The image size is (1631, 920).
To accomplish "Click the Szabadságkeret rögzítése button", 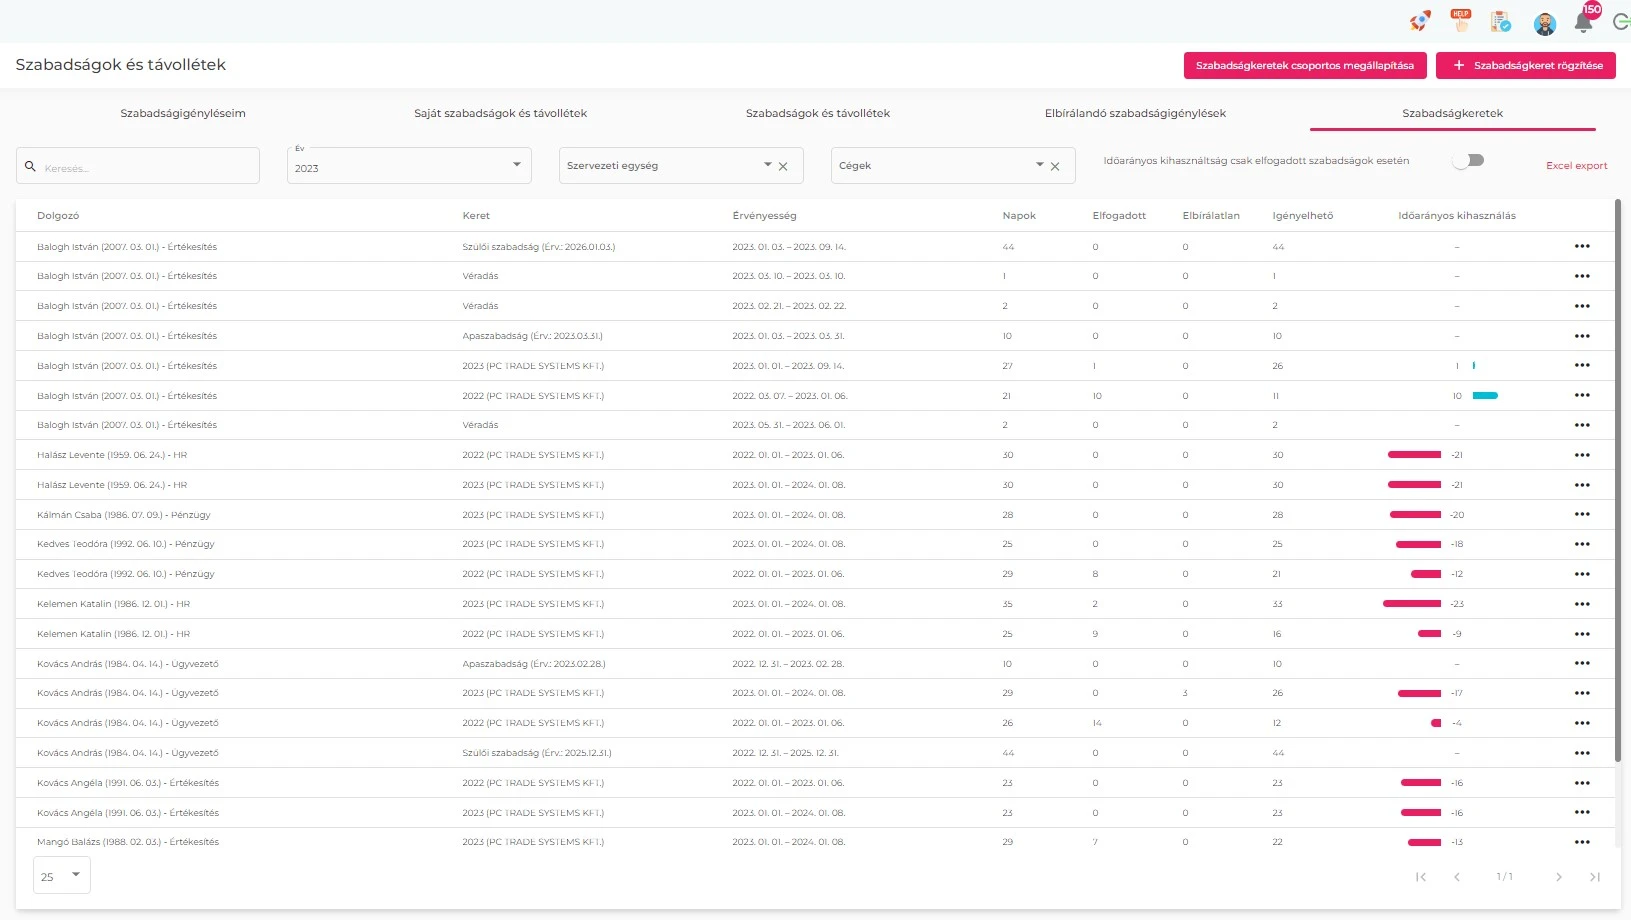I will pos(1525,66).
